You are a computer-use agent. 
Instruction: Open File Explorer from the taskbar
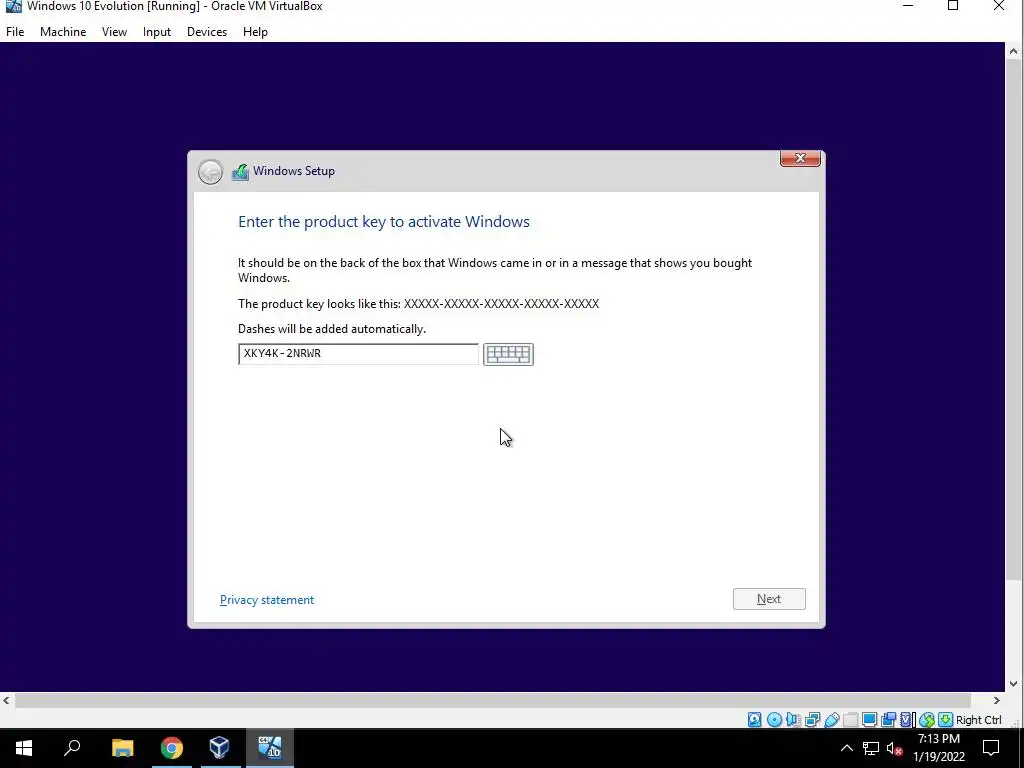pos(122,748)
